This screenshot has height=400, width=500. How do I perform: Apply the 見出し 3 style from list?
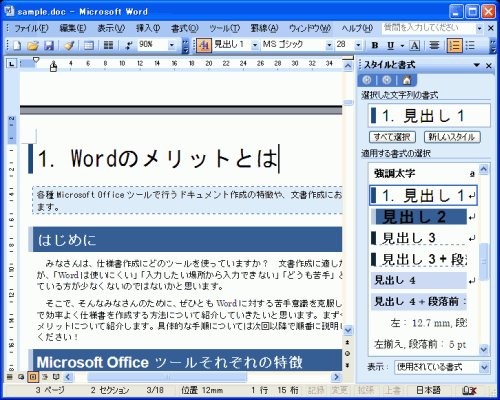[x=424, y=238]
